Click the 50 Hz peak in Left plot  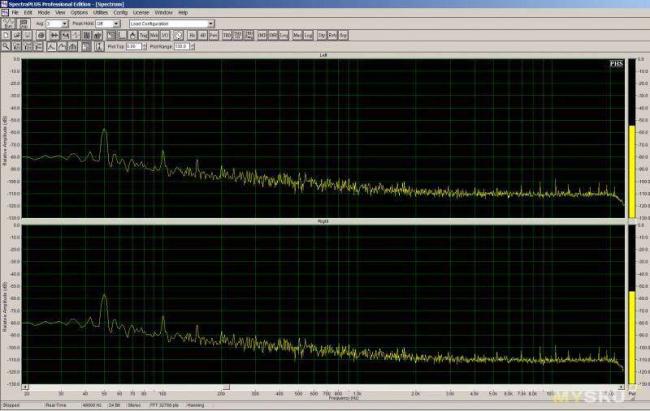click(104, 130)
